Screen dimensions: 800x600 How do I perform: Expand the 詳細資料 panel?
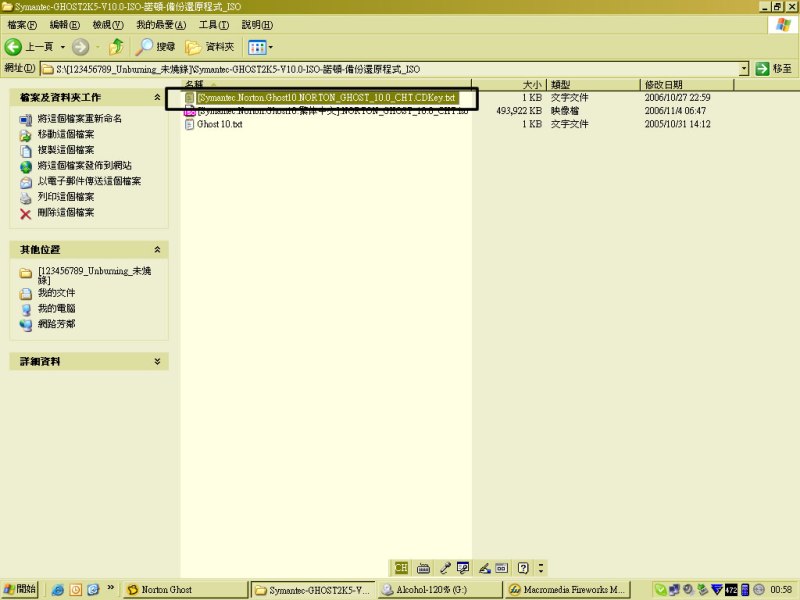pyautogui.click(x=157, y=361)
